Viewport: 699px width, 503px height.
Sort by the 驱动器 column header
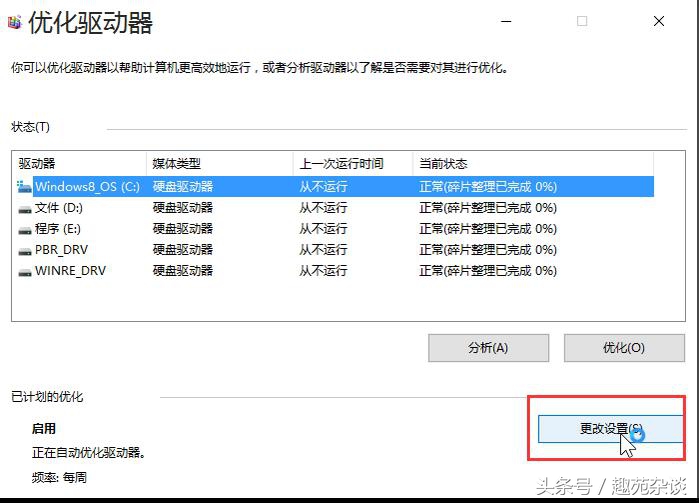[x=79, y=164]
